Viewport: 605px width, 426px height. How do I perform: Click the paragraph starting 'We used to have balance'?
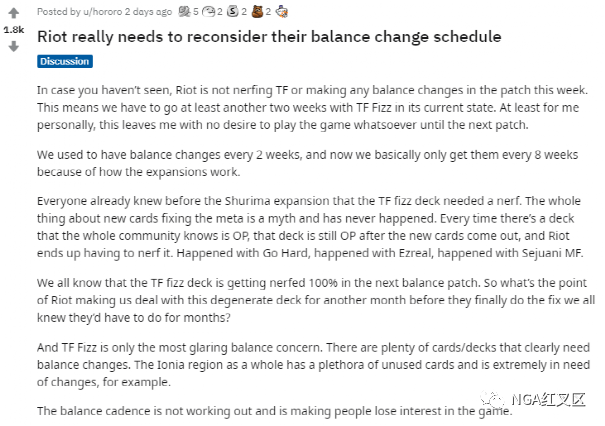click(x=308, y=163)
